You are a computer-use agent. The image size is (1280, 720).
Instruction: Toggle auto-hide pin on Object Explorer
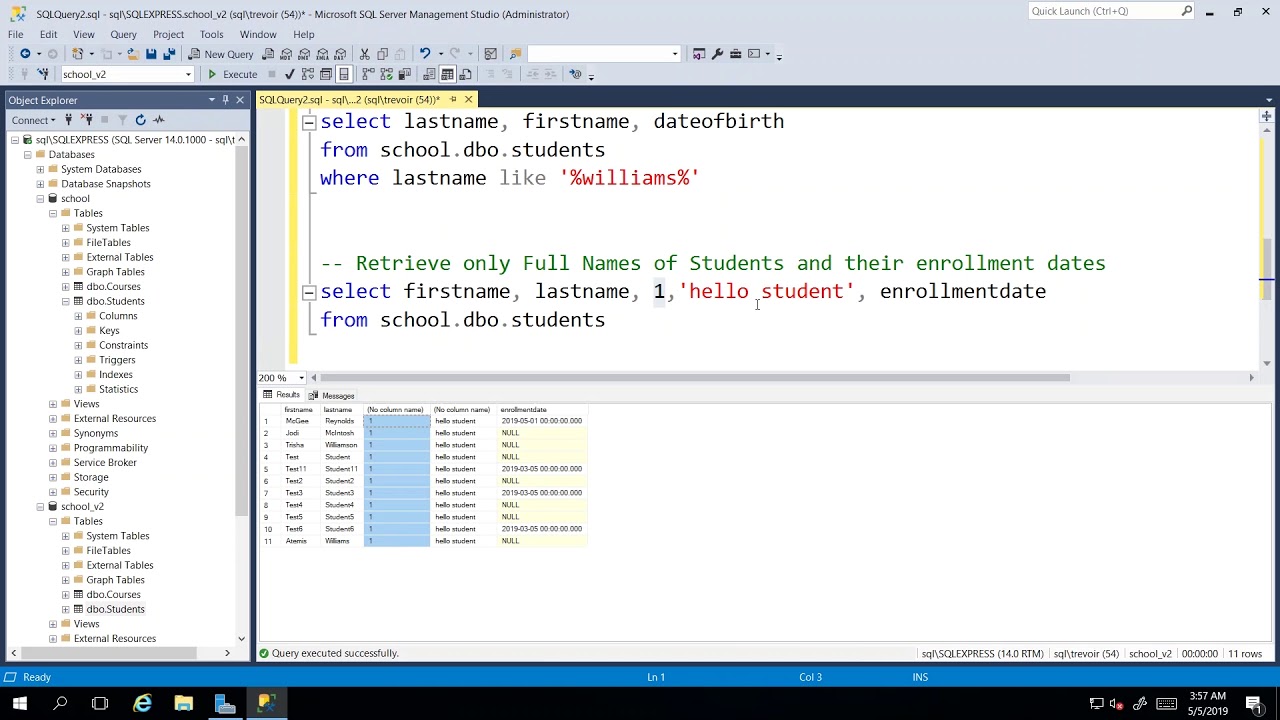click(x=226, y=99)
